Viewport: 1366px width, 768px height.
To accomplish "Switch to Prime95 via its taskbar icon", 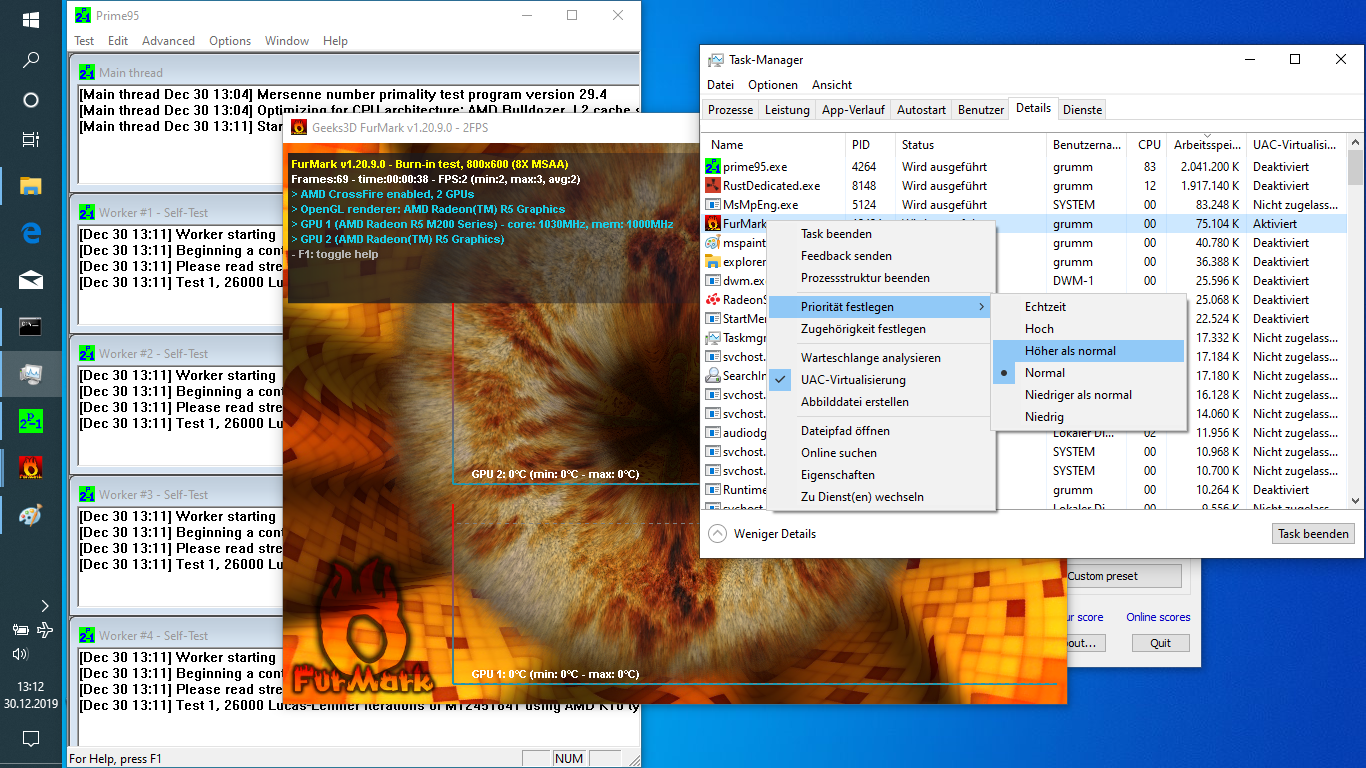I will point(31,420).
